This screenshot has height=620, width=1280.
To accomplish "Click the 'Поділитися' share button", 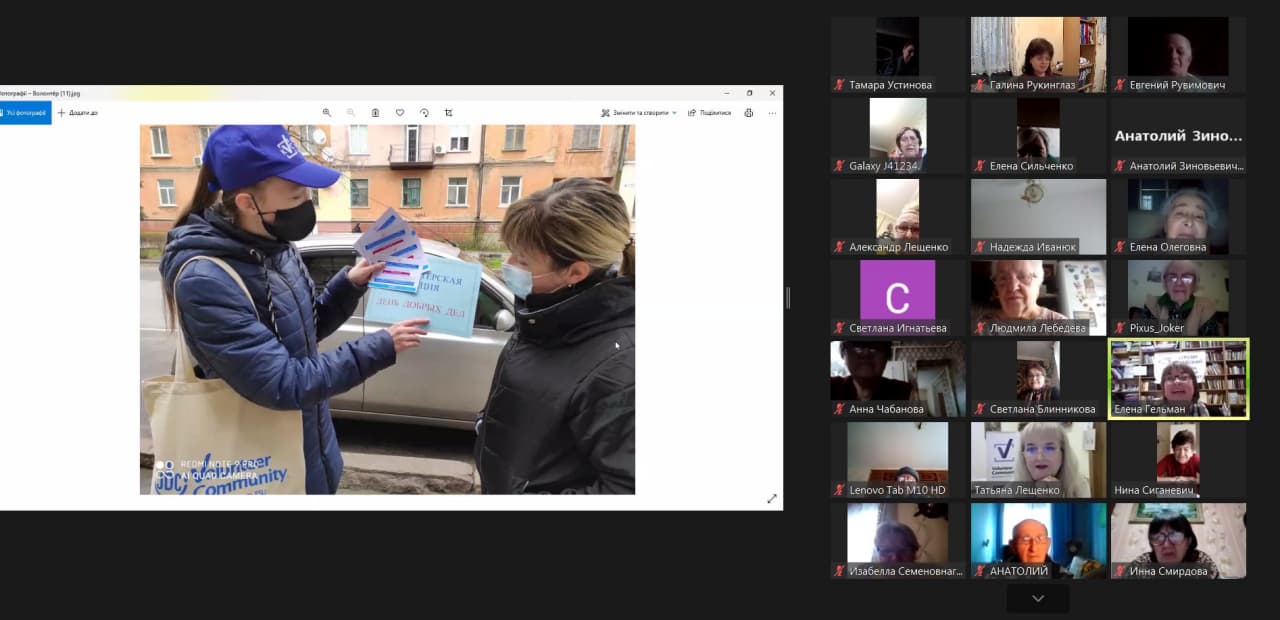I will 709,113.
